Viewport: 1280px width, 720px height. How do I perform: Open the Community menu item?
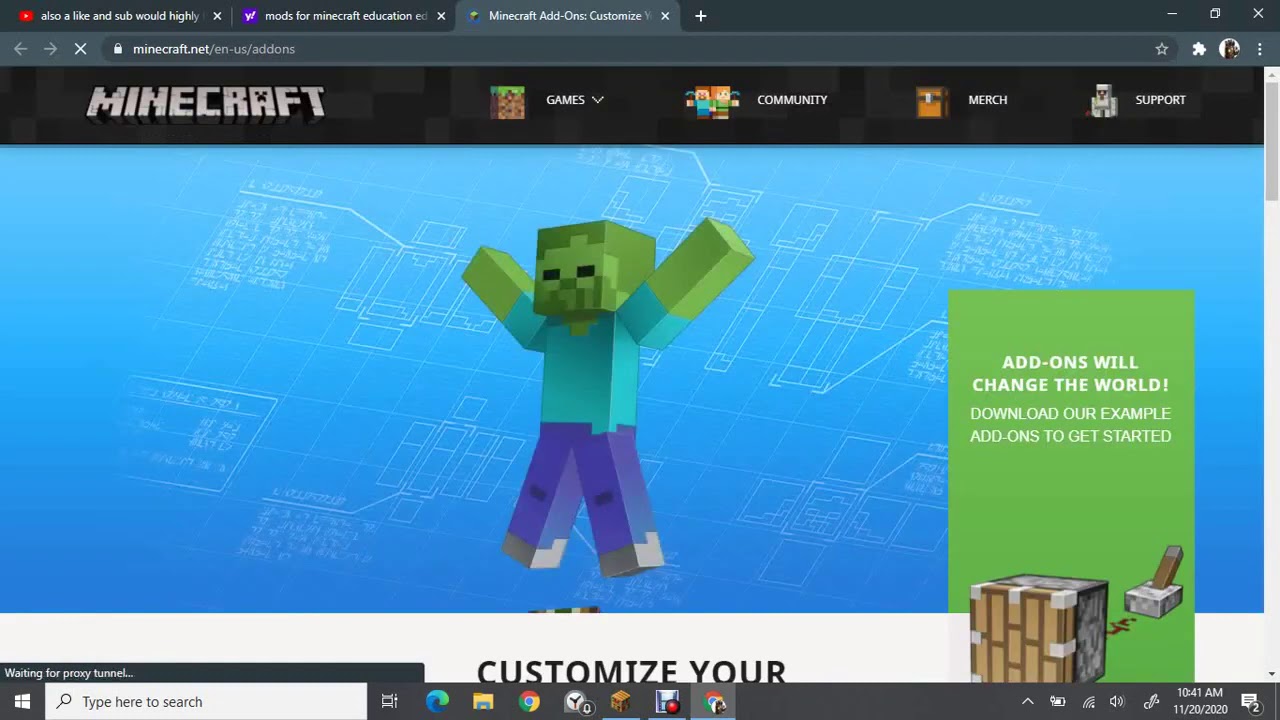pos(792,100)
